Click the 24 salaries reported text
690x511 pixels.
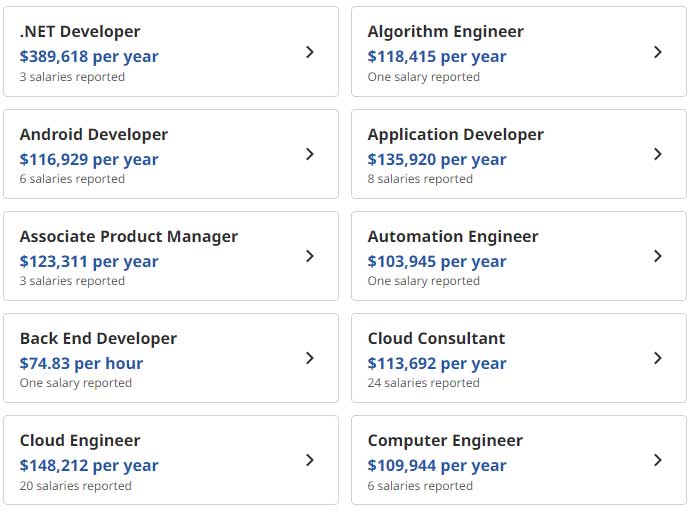click(x=423, y=383)
